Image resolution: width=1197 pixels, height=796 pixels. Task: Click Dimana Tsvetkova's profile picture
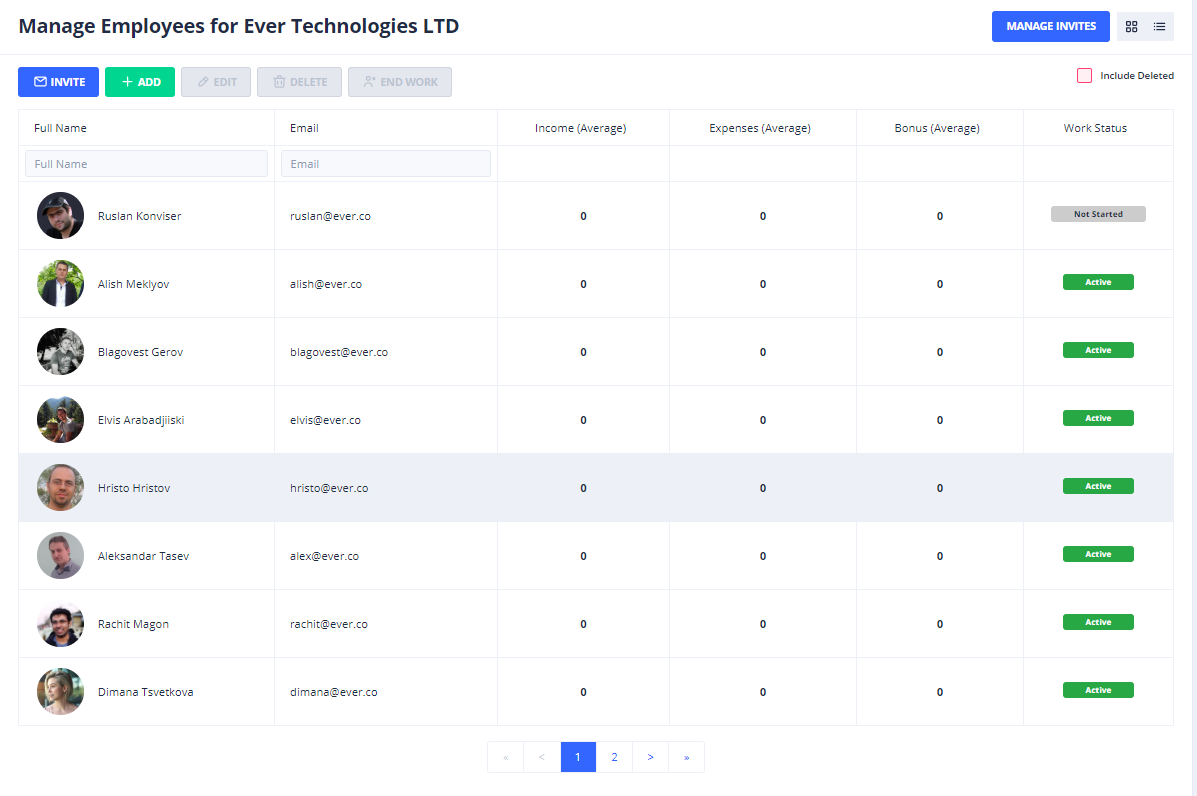(x=60, y=692)
